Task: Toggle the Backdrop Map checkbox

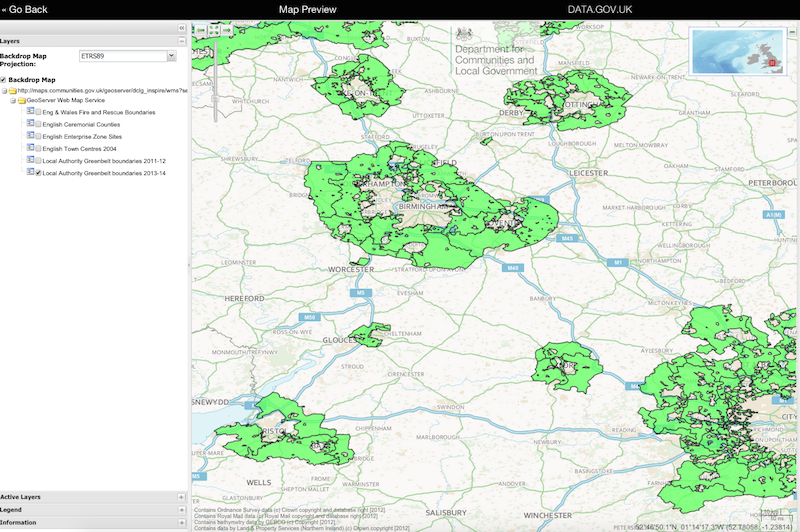Action: pos(4,80)
